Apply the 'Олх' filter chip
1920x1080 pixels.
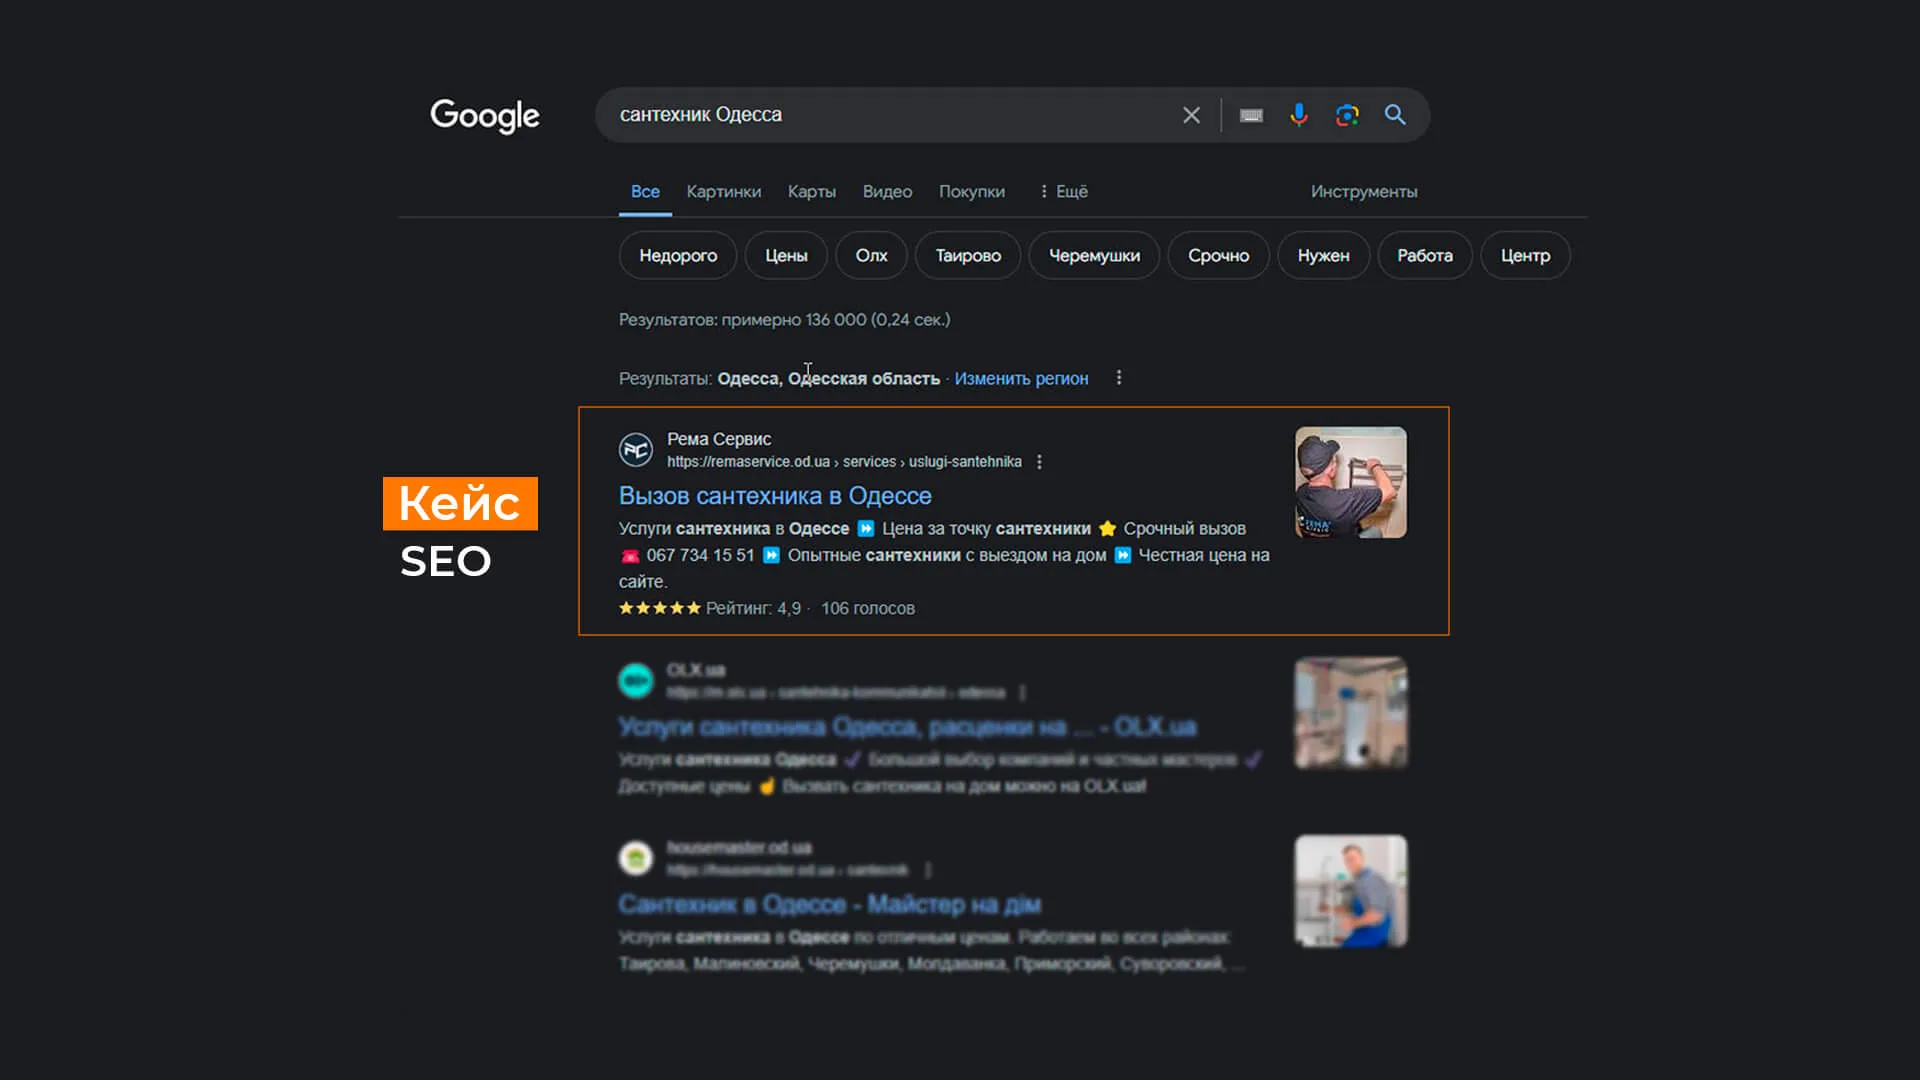pos(872,256)
